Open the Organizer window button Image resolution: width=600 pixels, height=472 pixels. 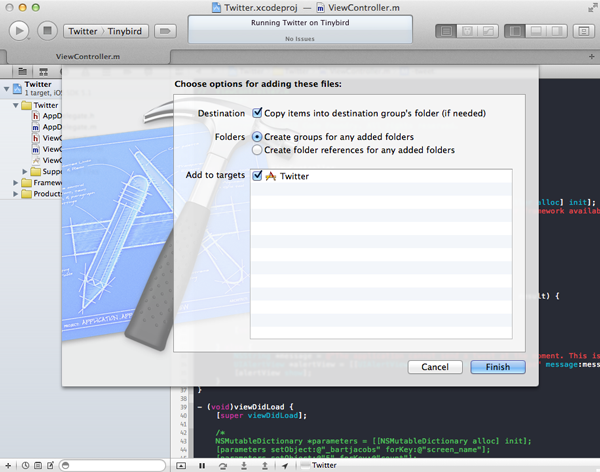(584, 31)
